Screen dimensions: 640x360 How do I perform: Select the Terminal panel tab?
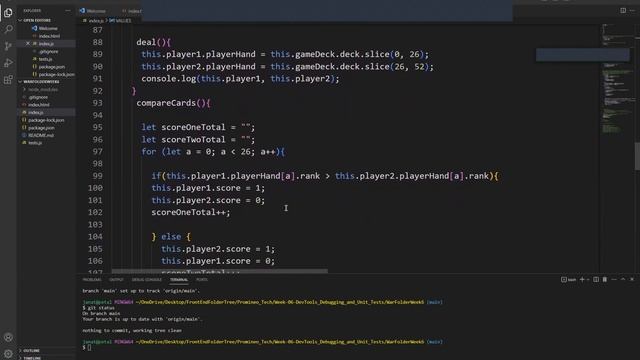click(x=179, y=280)
